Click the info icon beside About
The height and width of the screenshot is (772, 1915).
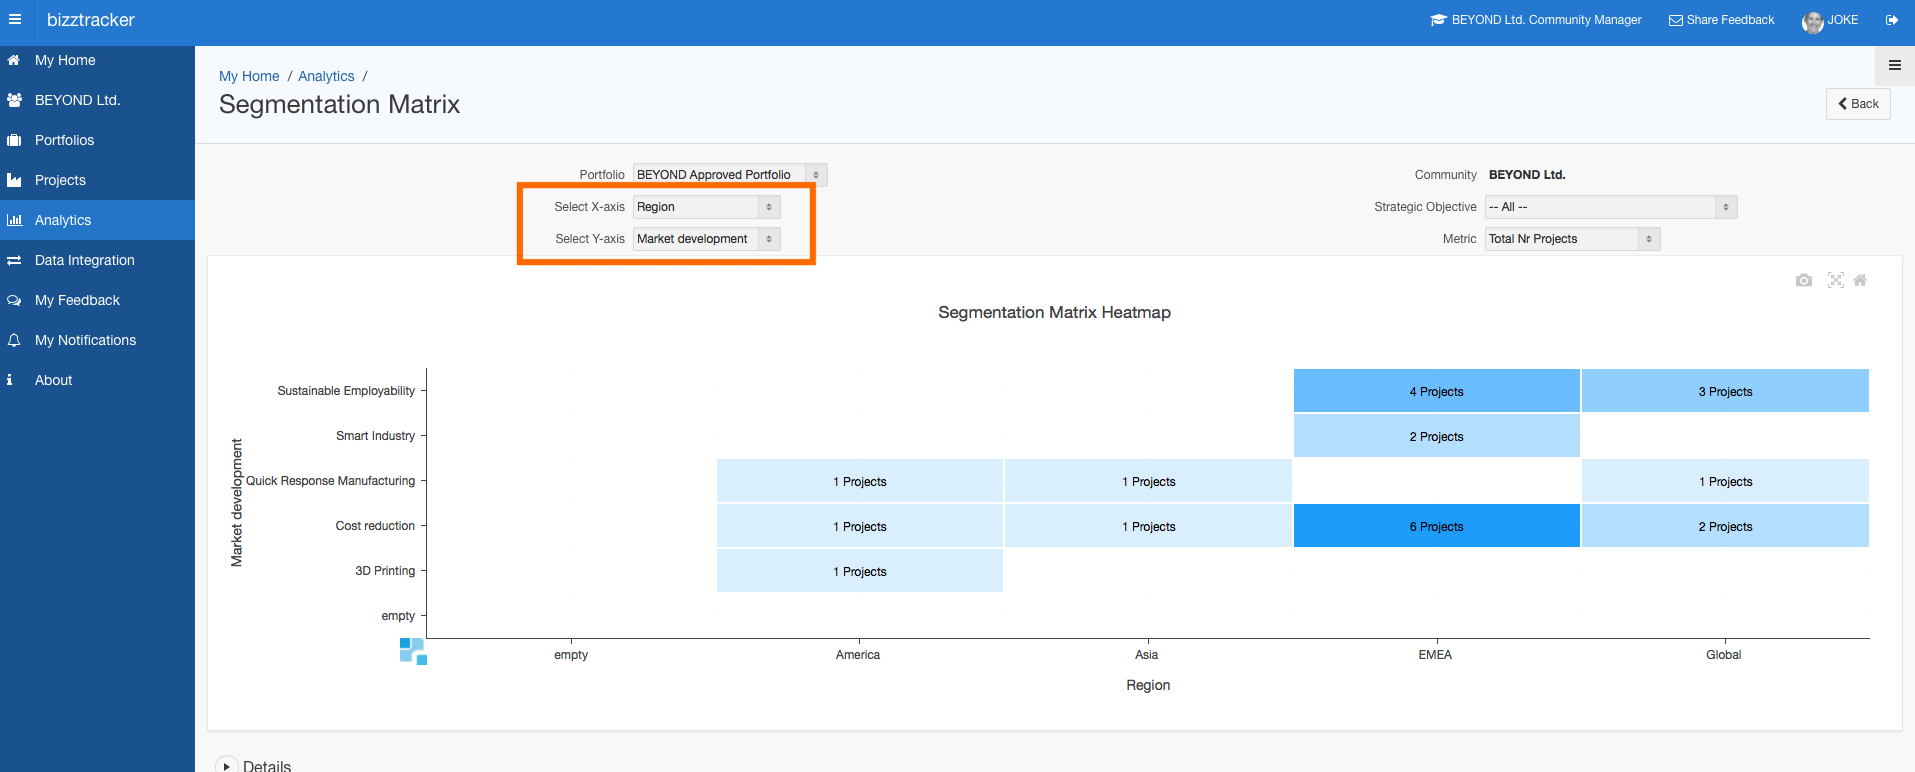point(10,380)
